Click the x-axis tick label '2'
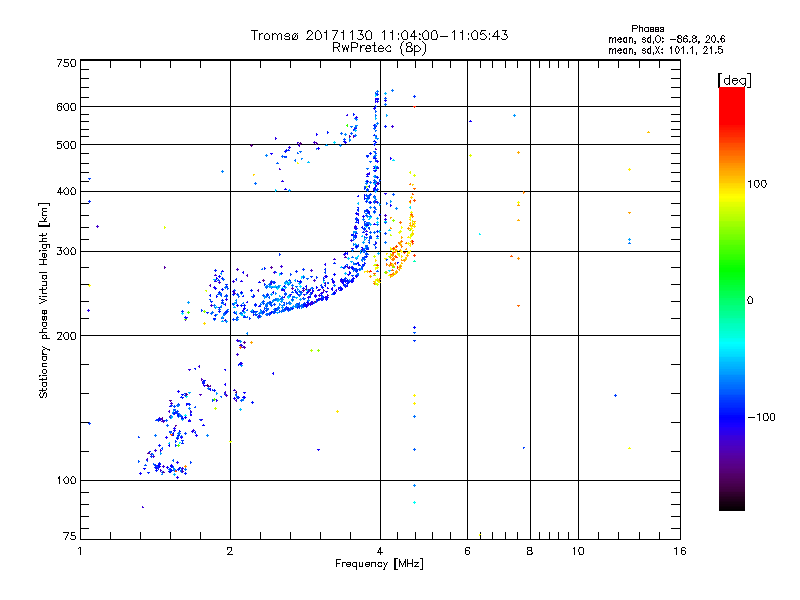This screenshot has height=600, width=800. (x=230, y=551)
